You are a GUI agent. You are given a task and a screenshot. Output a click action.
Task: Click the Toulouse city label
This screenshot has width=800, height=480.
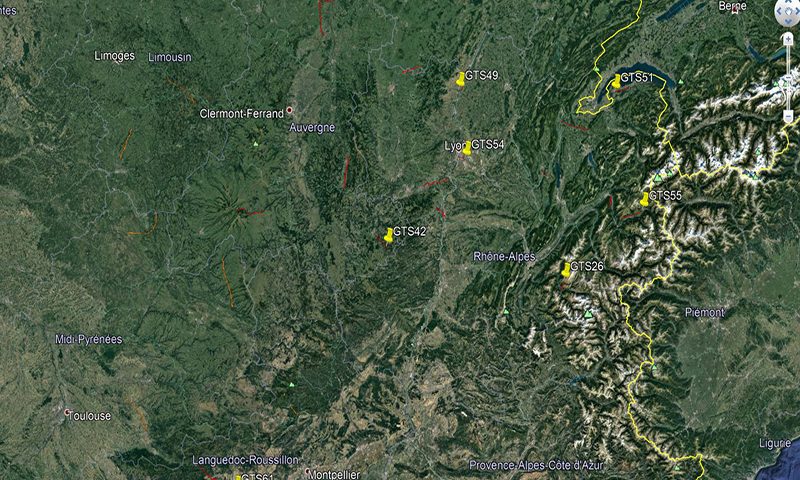(90, 416)
